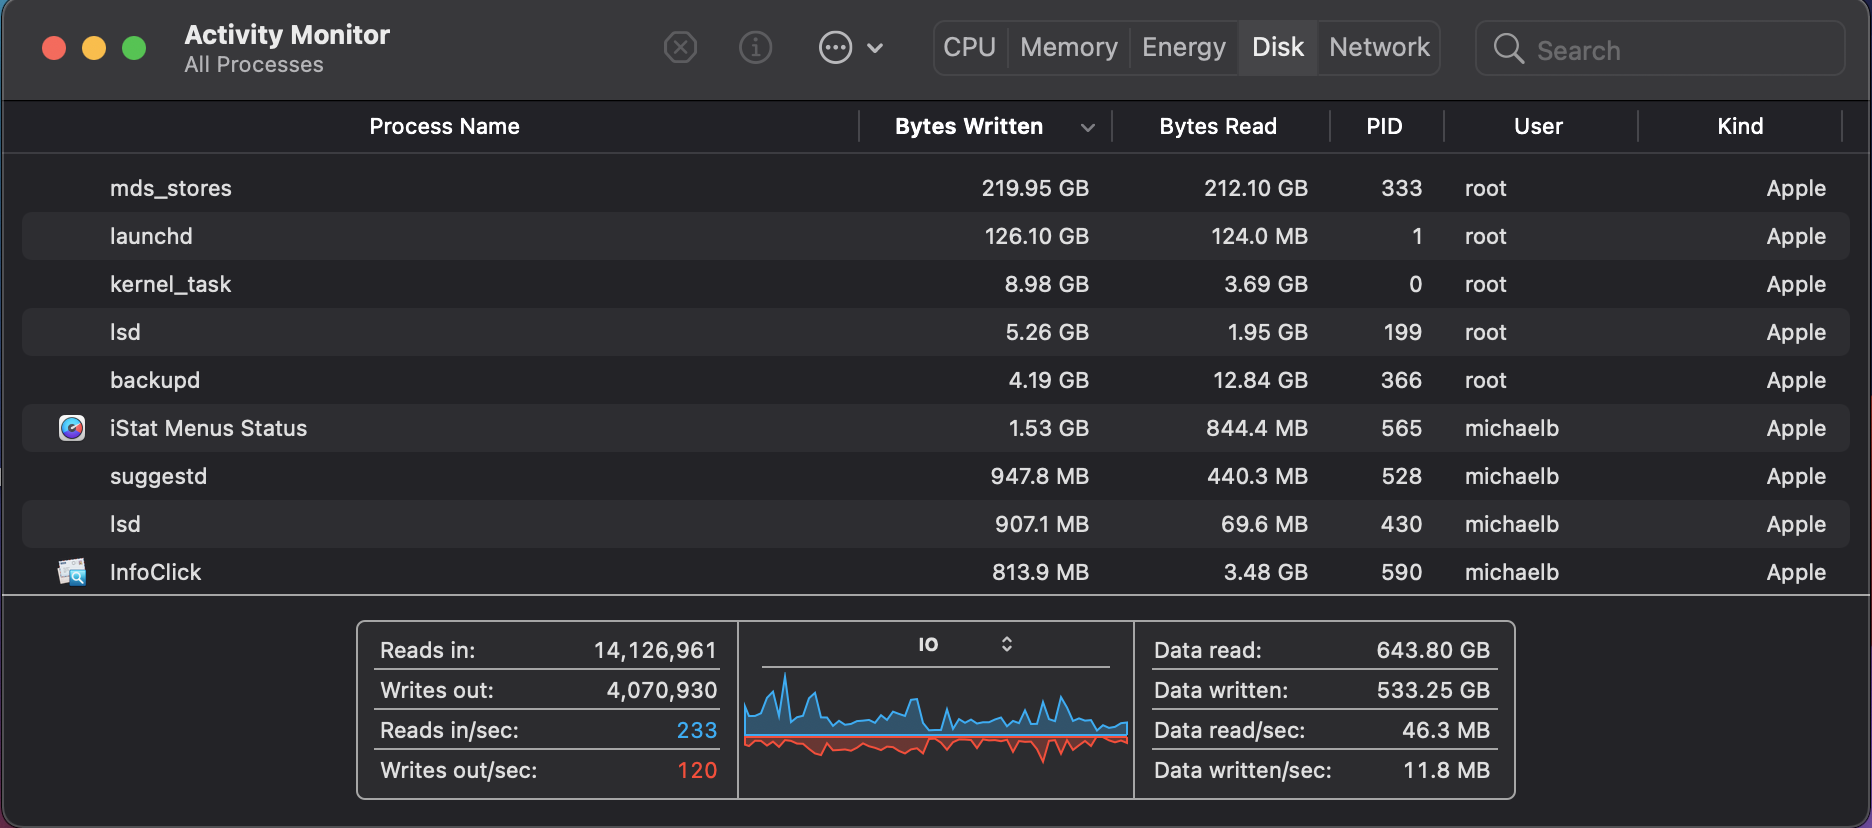Sort processes by PID column header

1384,126
